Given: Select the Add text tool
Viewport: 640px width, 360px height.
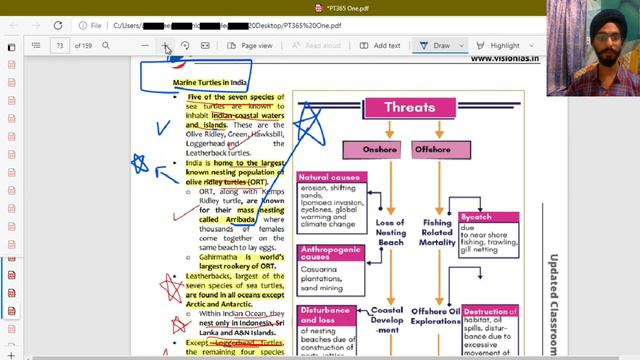Looking at the screenshot, I should [380, 46].
